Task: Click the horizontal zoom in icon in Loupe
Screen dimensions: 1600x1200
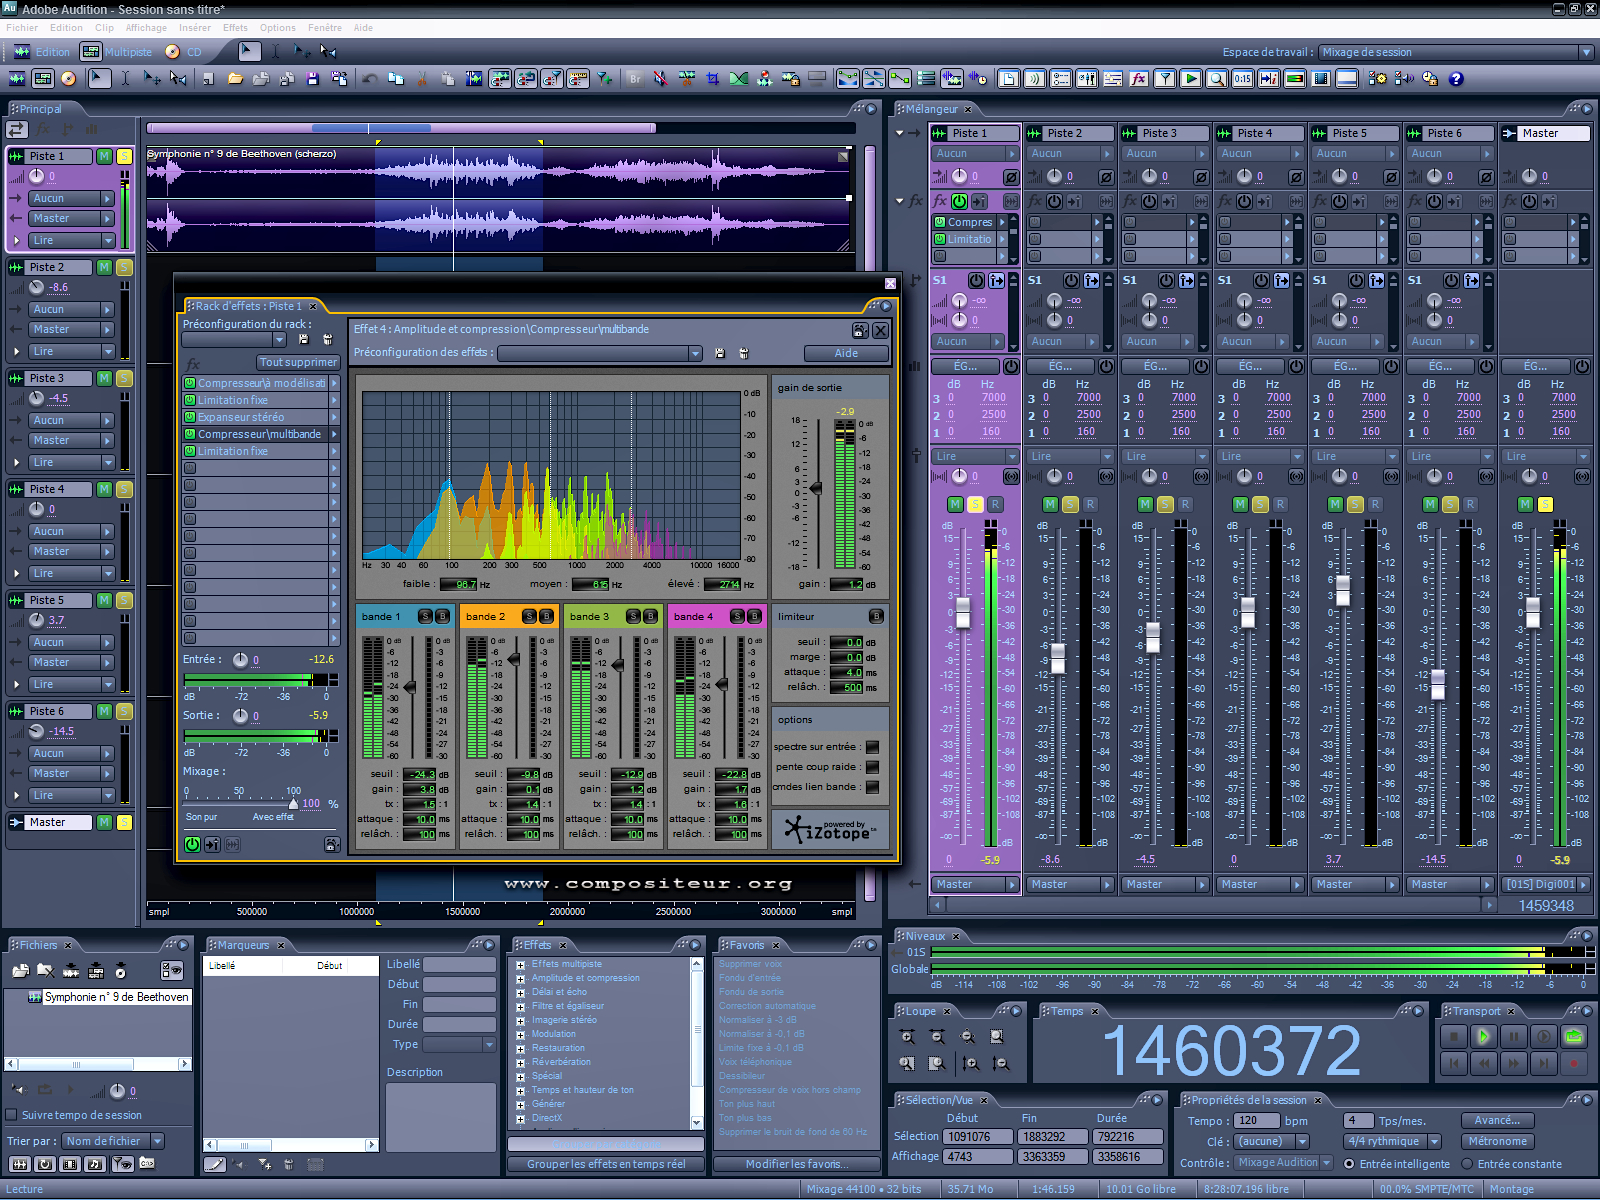Action: [907, 1037]
